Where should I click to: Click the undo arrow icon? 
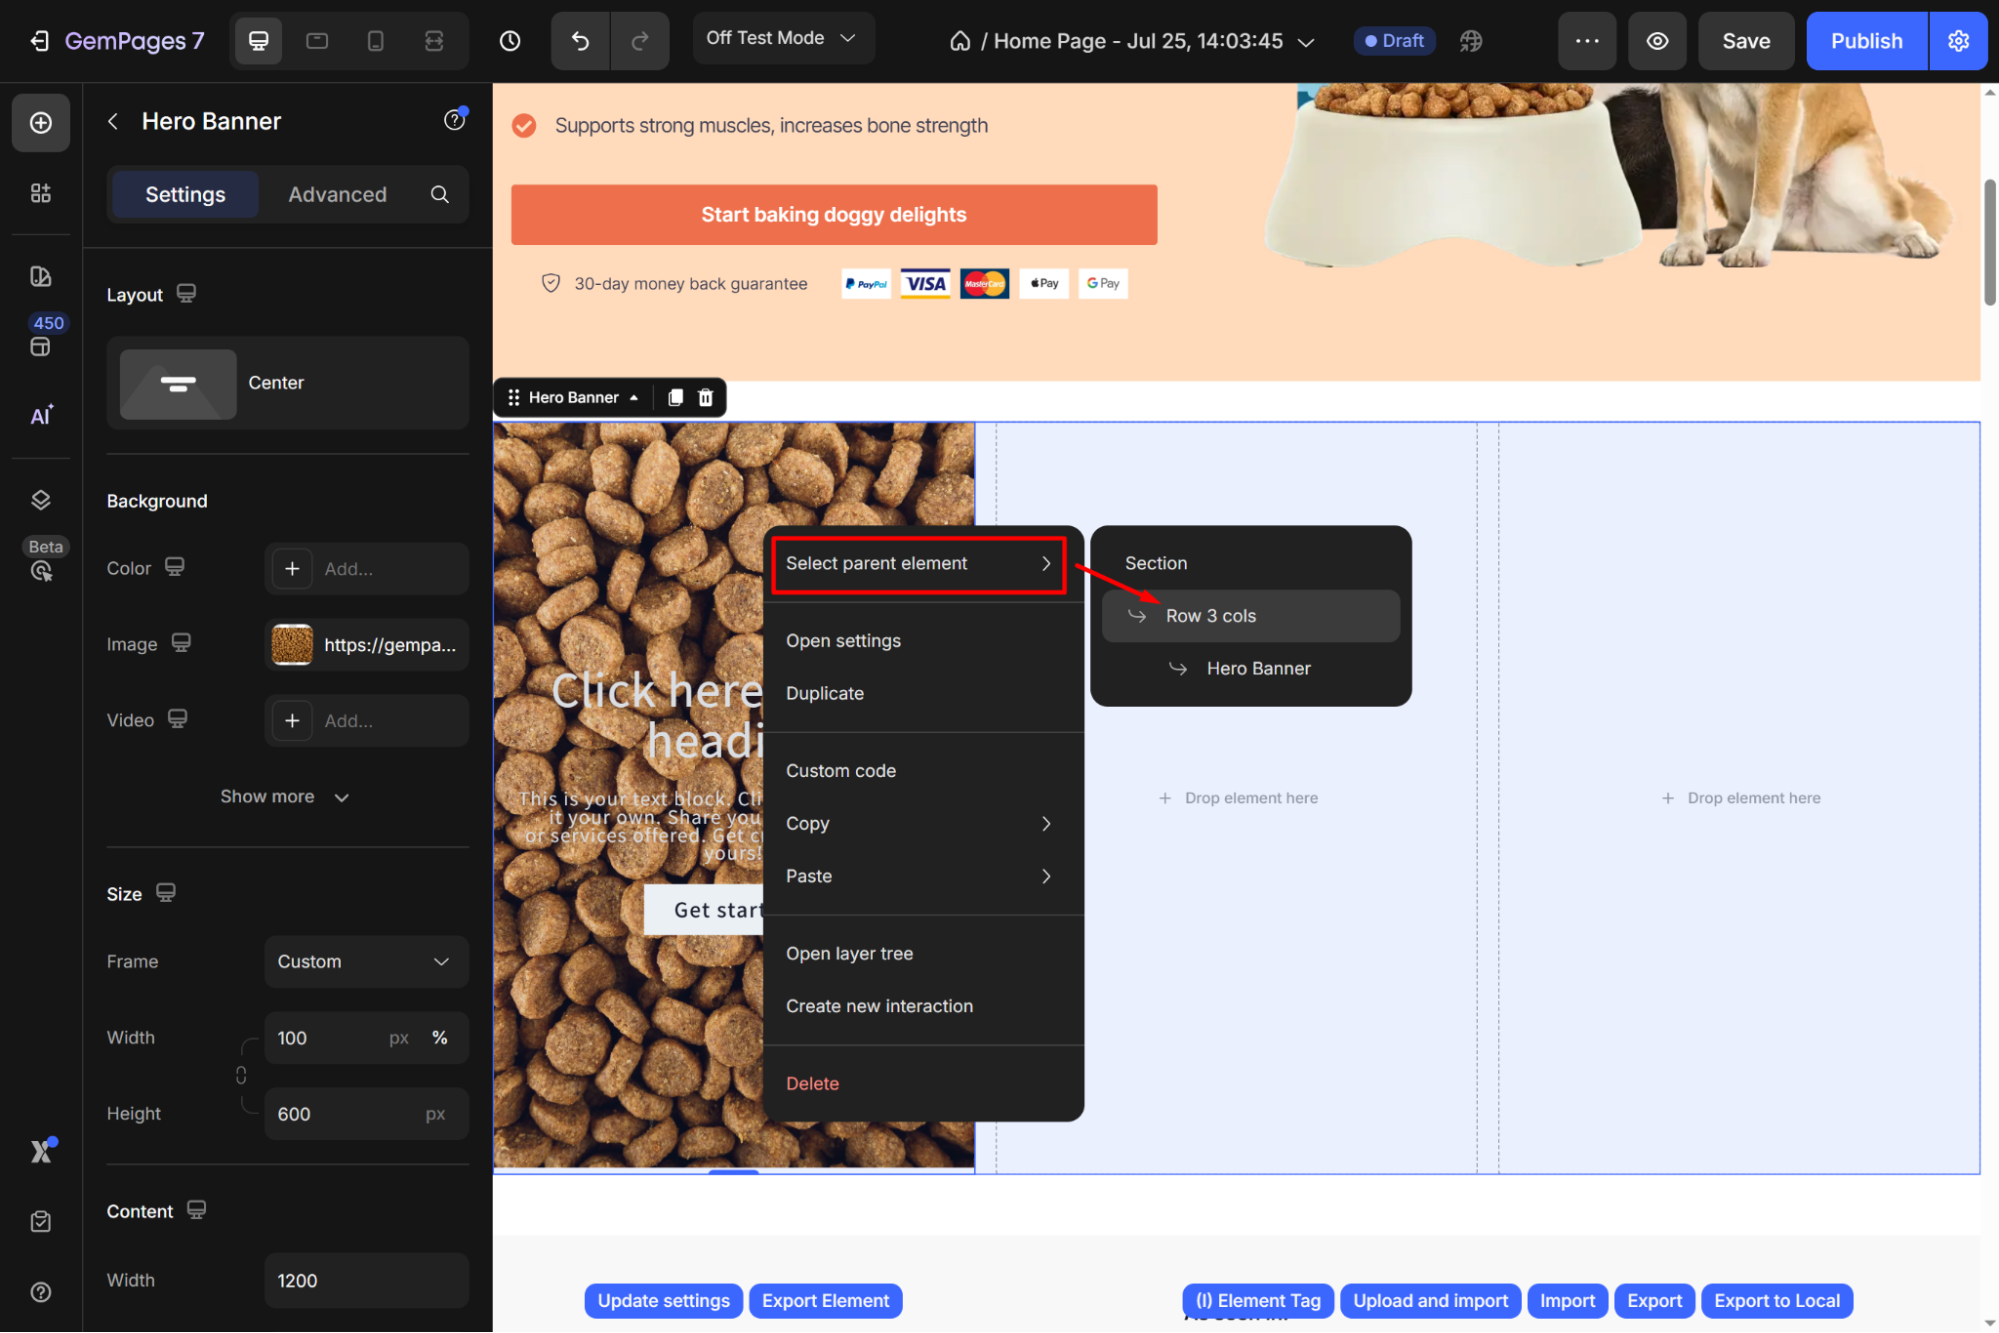(x=580, y=41)
